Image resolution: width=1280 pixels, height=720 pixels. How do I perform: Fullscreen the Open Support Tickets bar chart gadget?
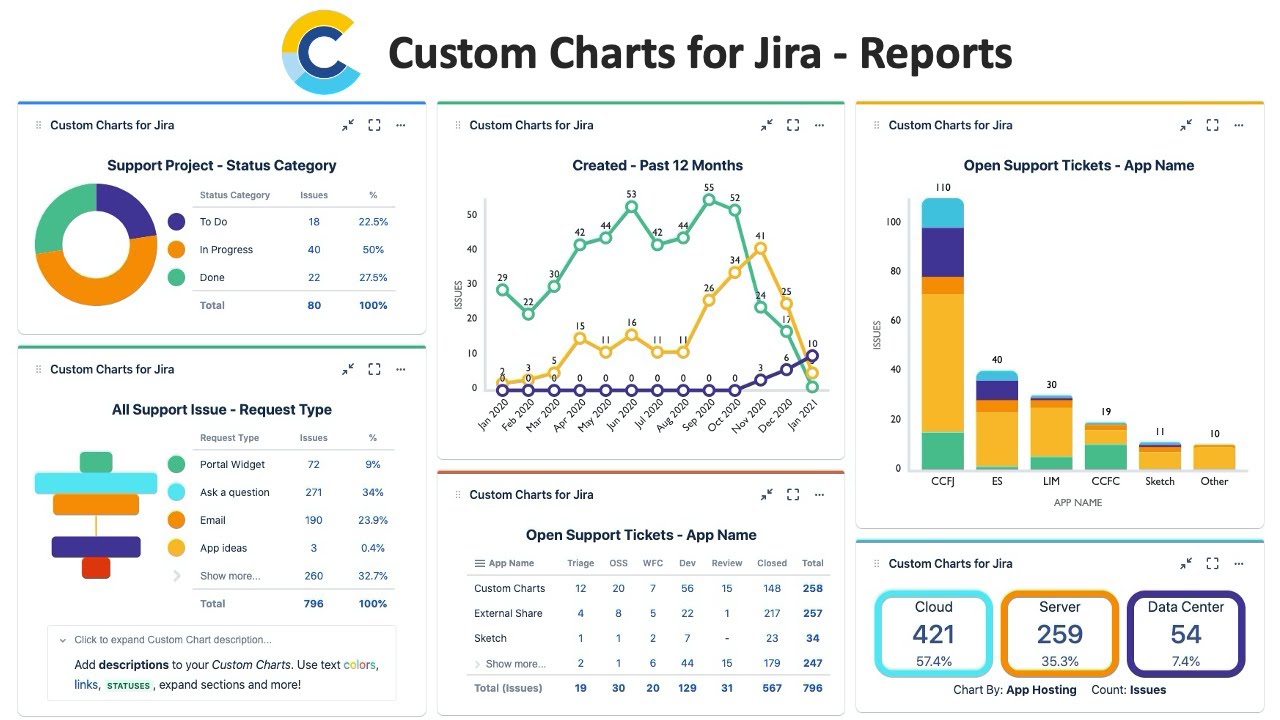pos(1212,125)
